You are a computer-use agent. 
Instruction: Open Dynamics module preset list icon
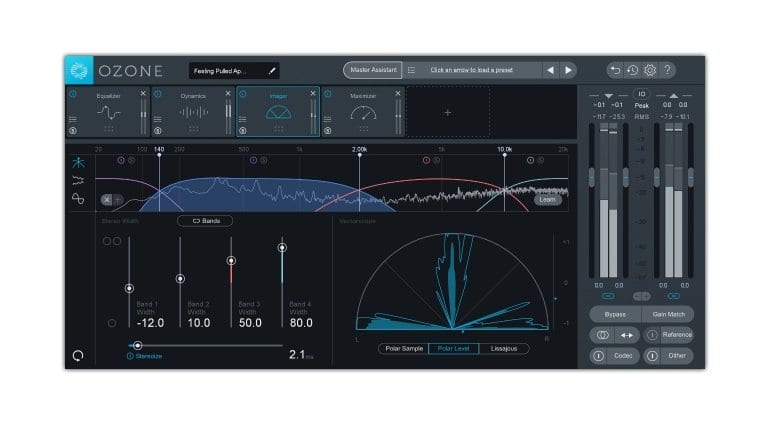pyautogui.click(x=158, y=119)
